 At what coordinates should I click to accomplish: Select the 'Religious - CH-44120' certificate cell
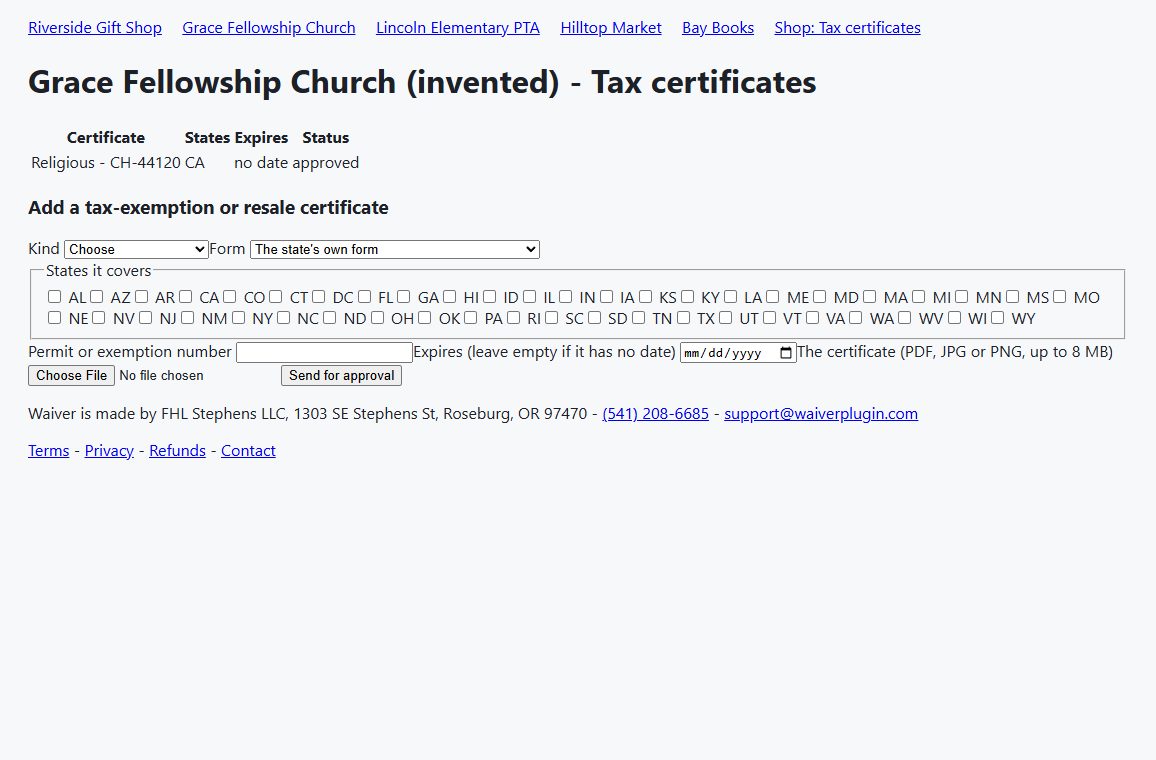(106, 163)
